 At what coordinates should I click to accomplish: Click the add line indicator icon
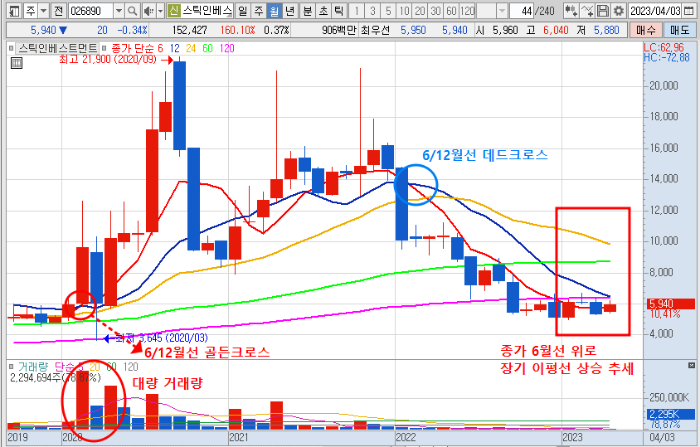point(587,11)
